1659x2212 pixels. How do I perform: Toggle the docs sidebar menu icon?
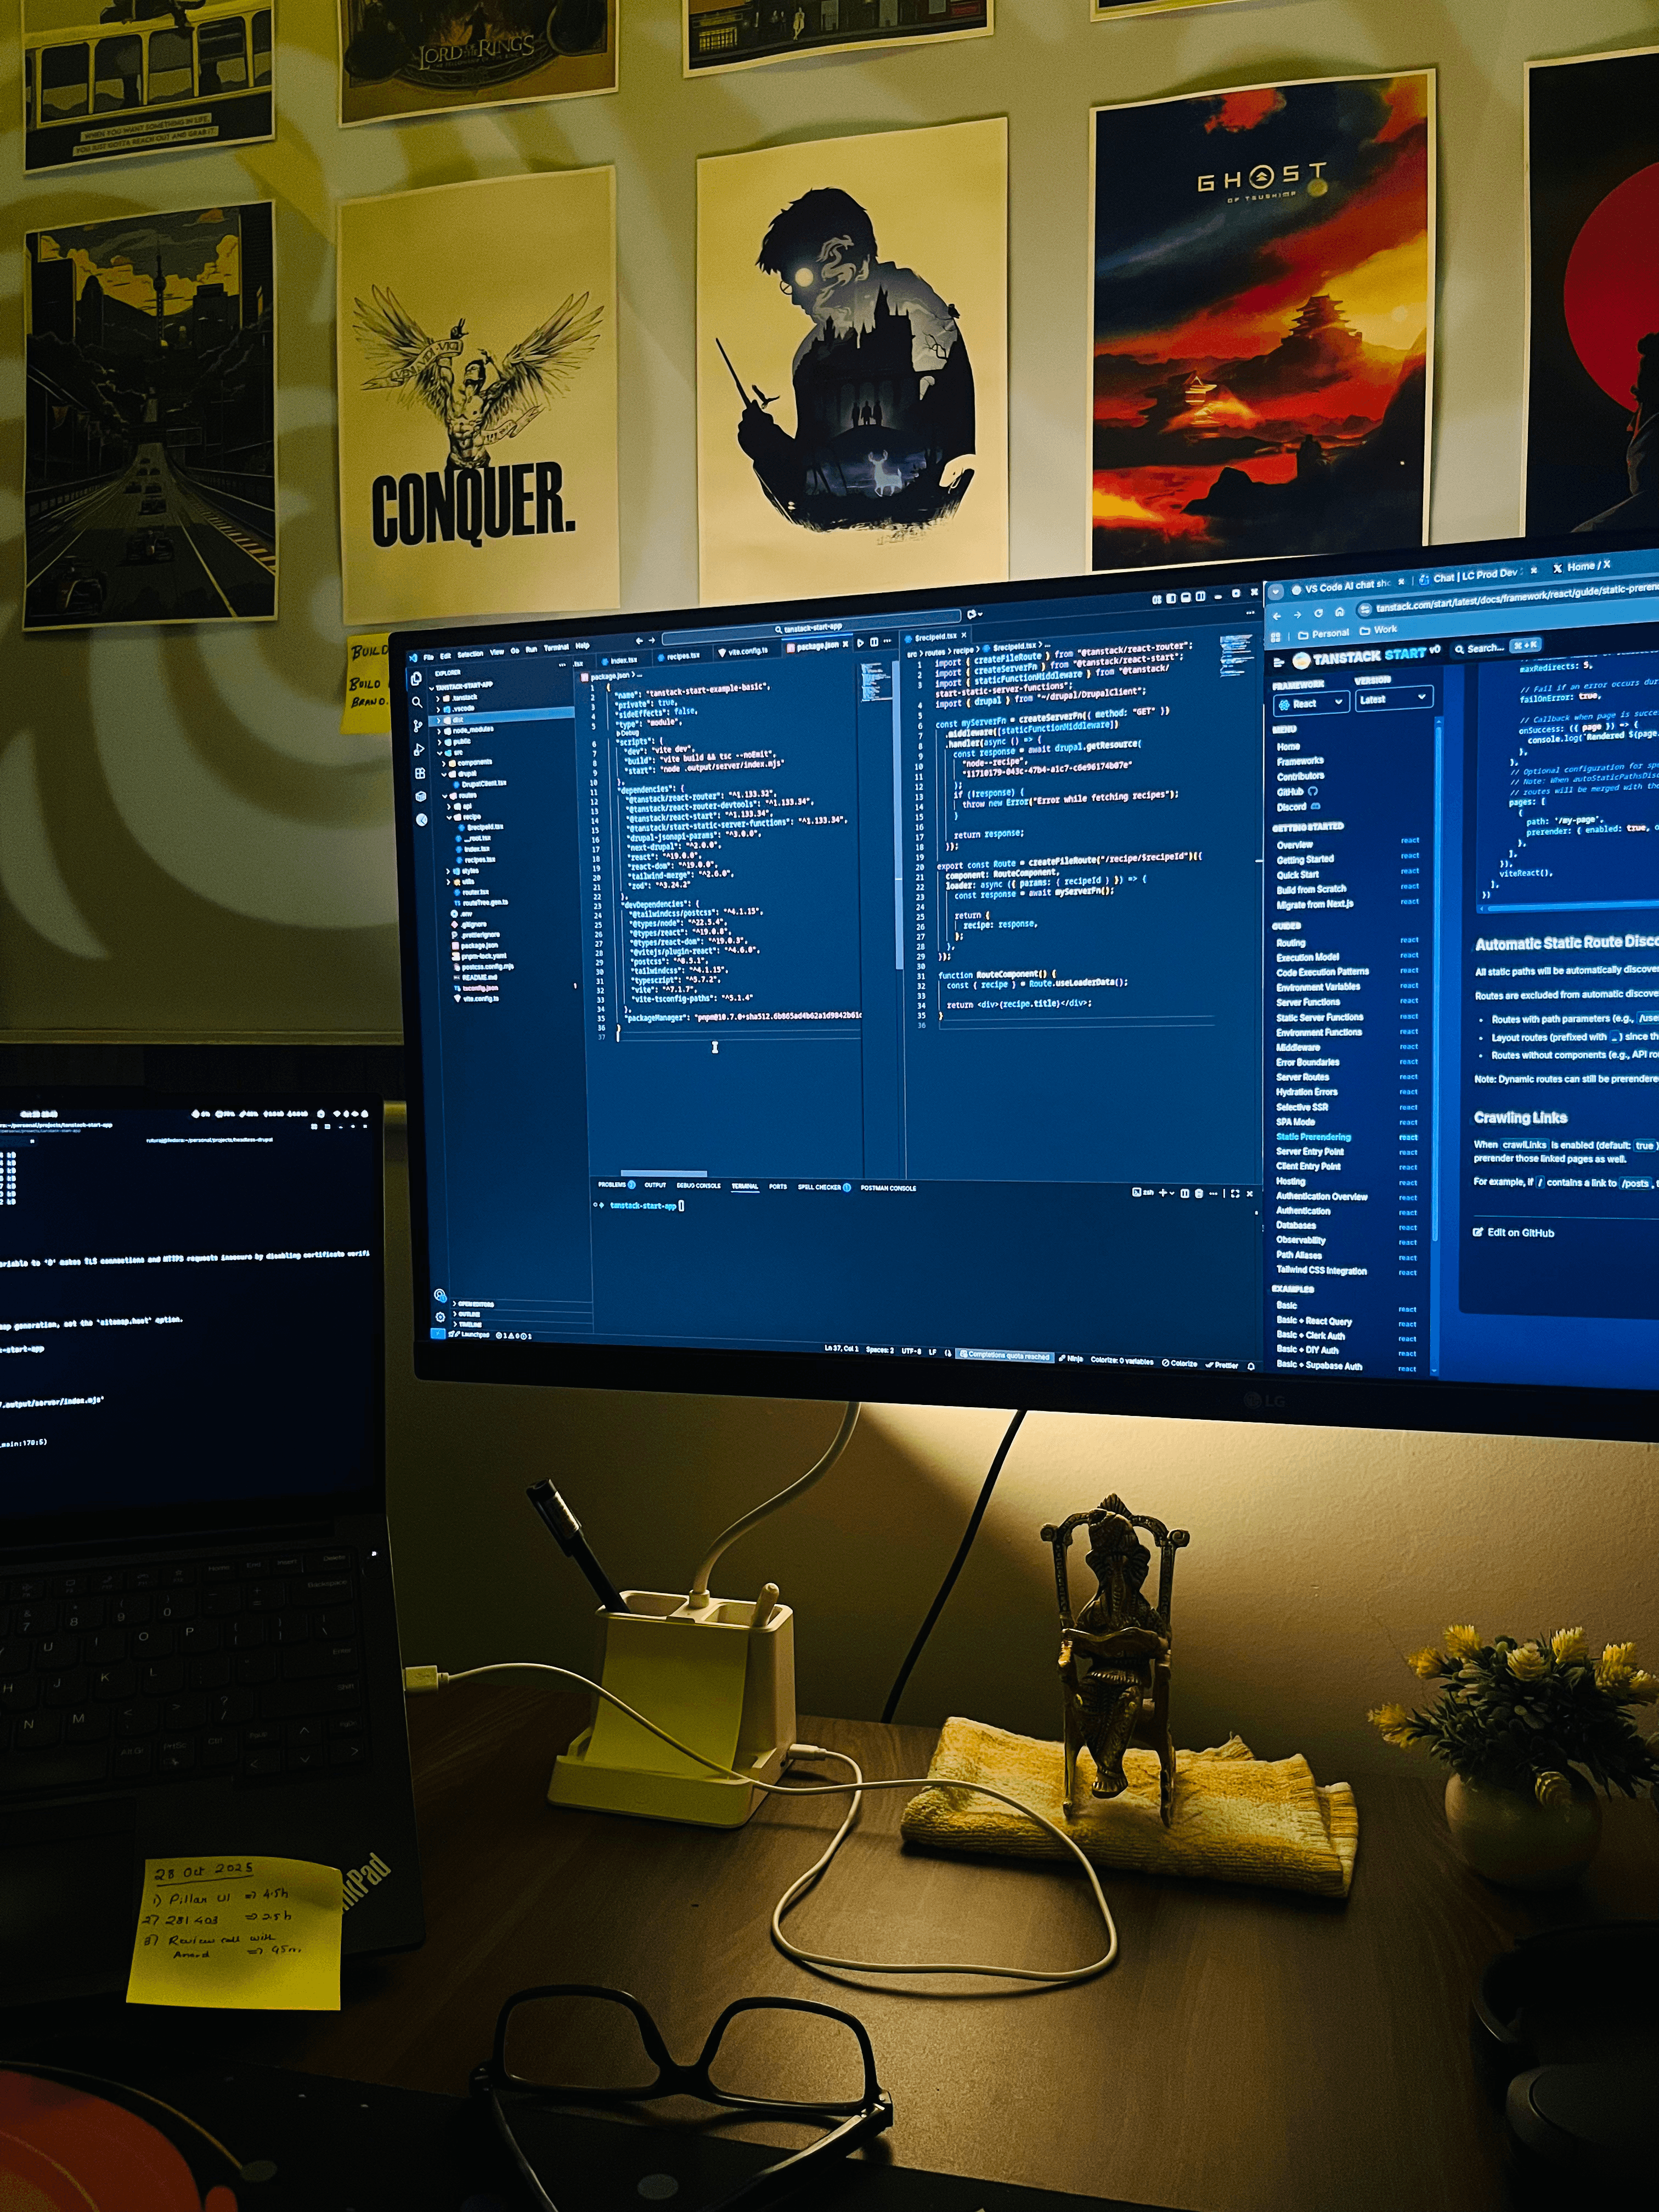click(1278, 662)
